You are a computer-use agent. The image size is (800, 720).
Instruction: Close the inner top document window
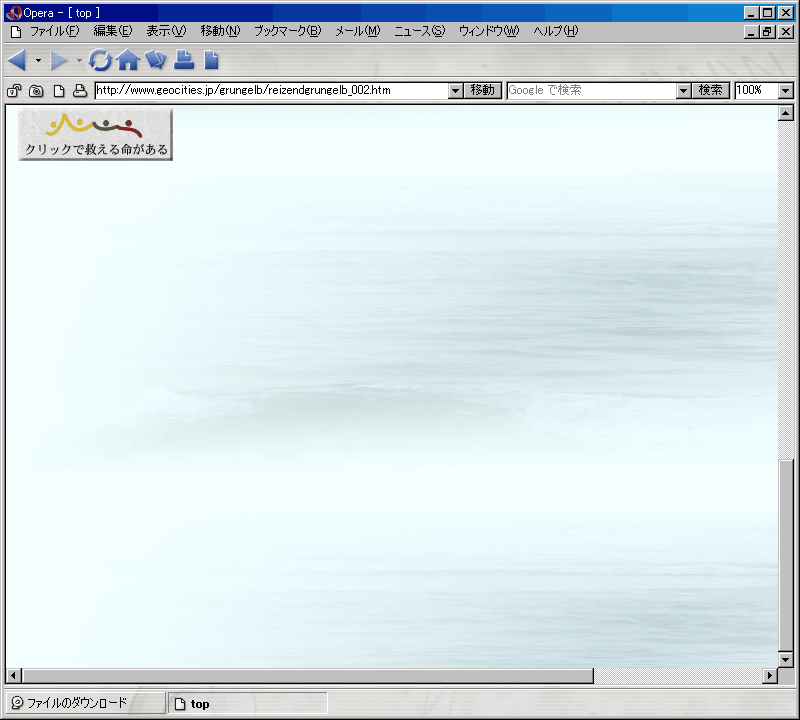786,32
